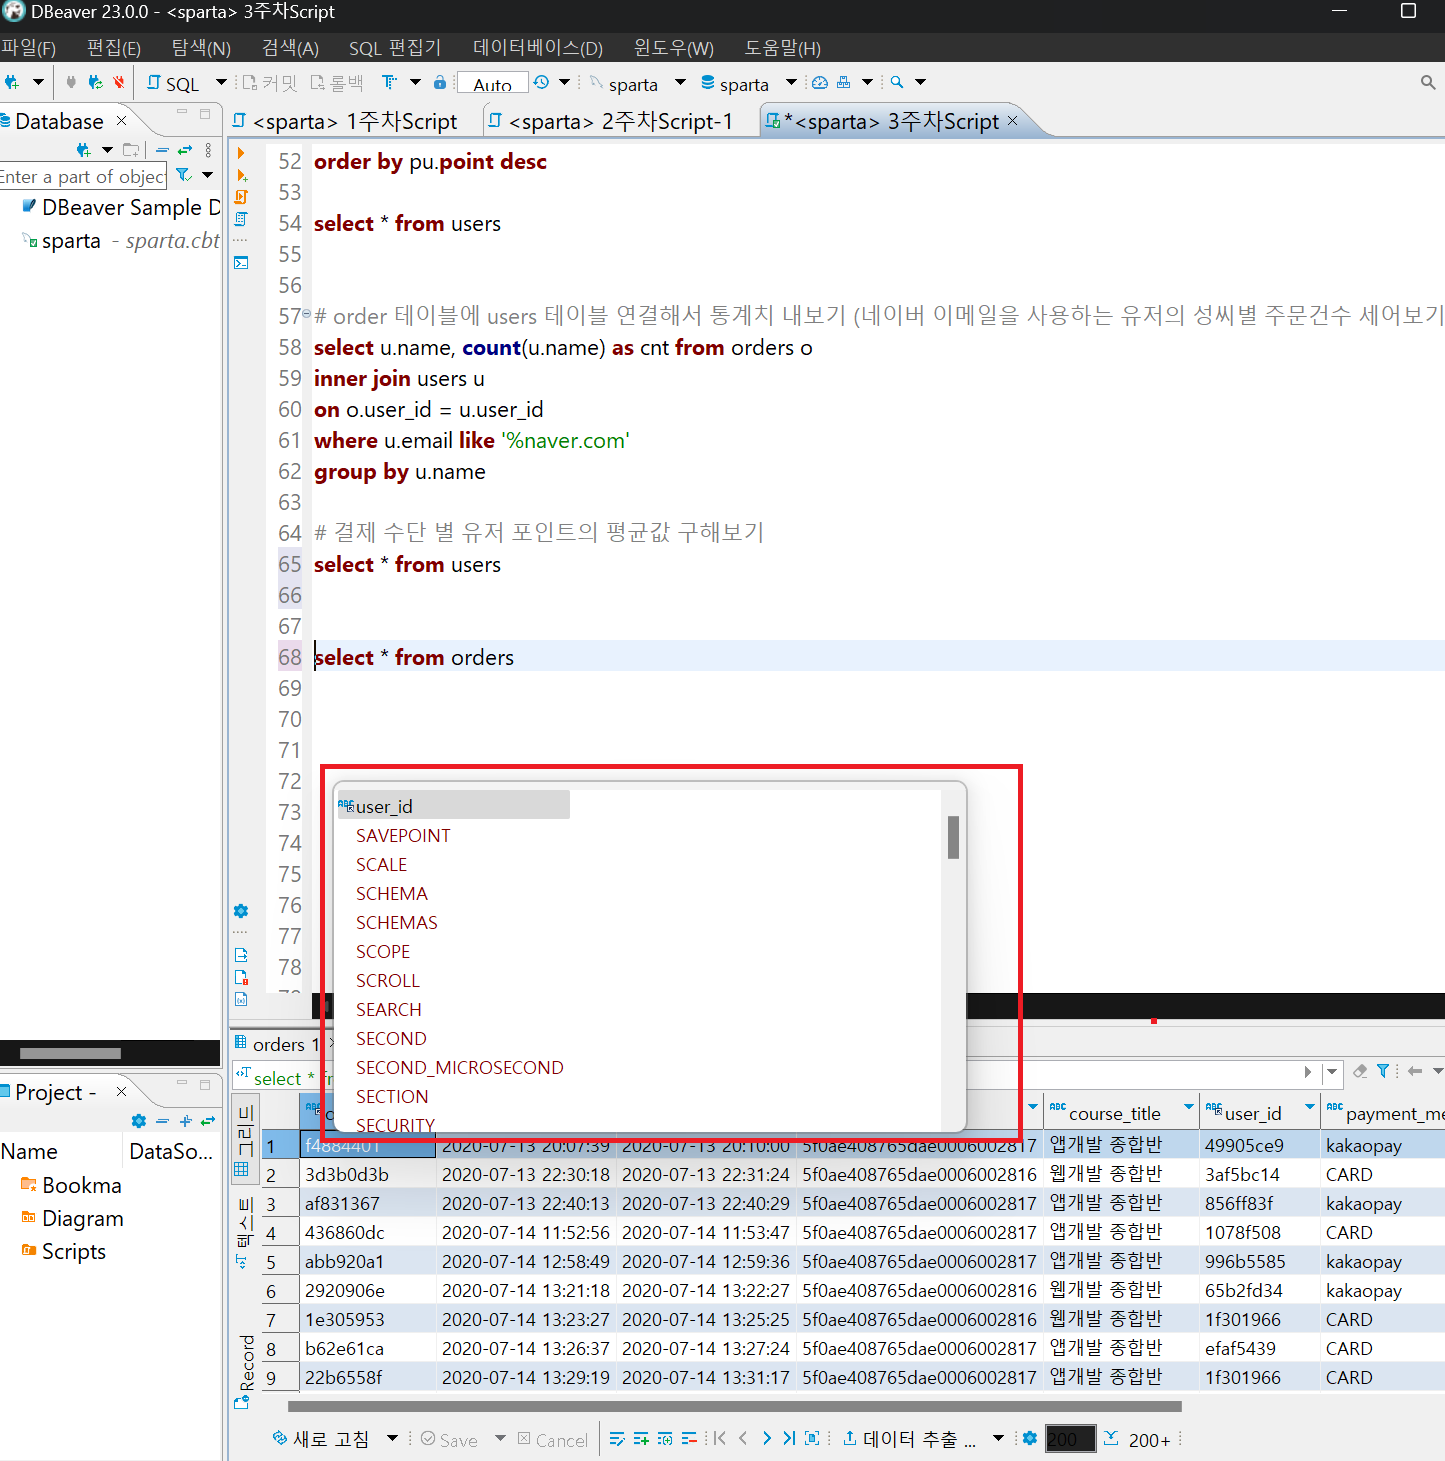Toggle the lock icon next to Auto
This screenshot has height=1461, width=1445.
coord(440,83)
